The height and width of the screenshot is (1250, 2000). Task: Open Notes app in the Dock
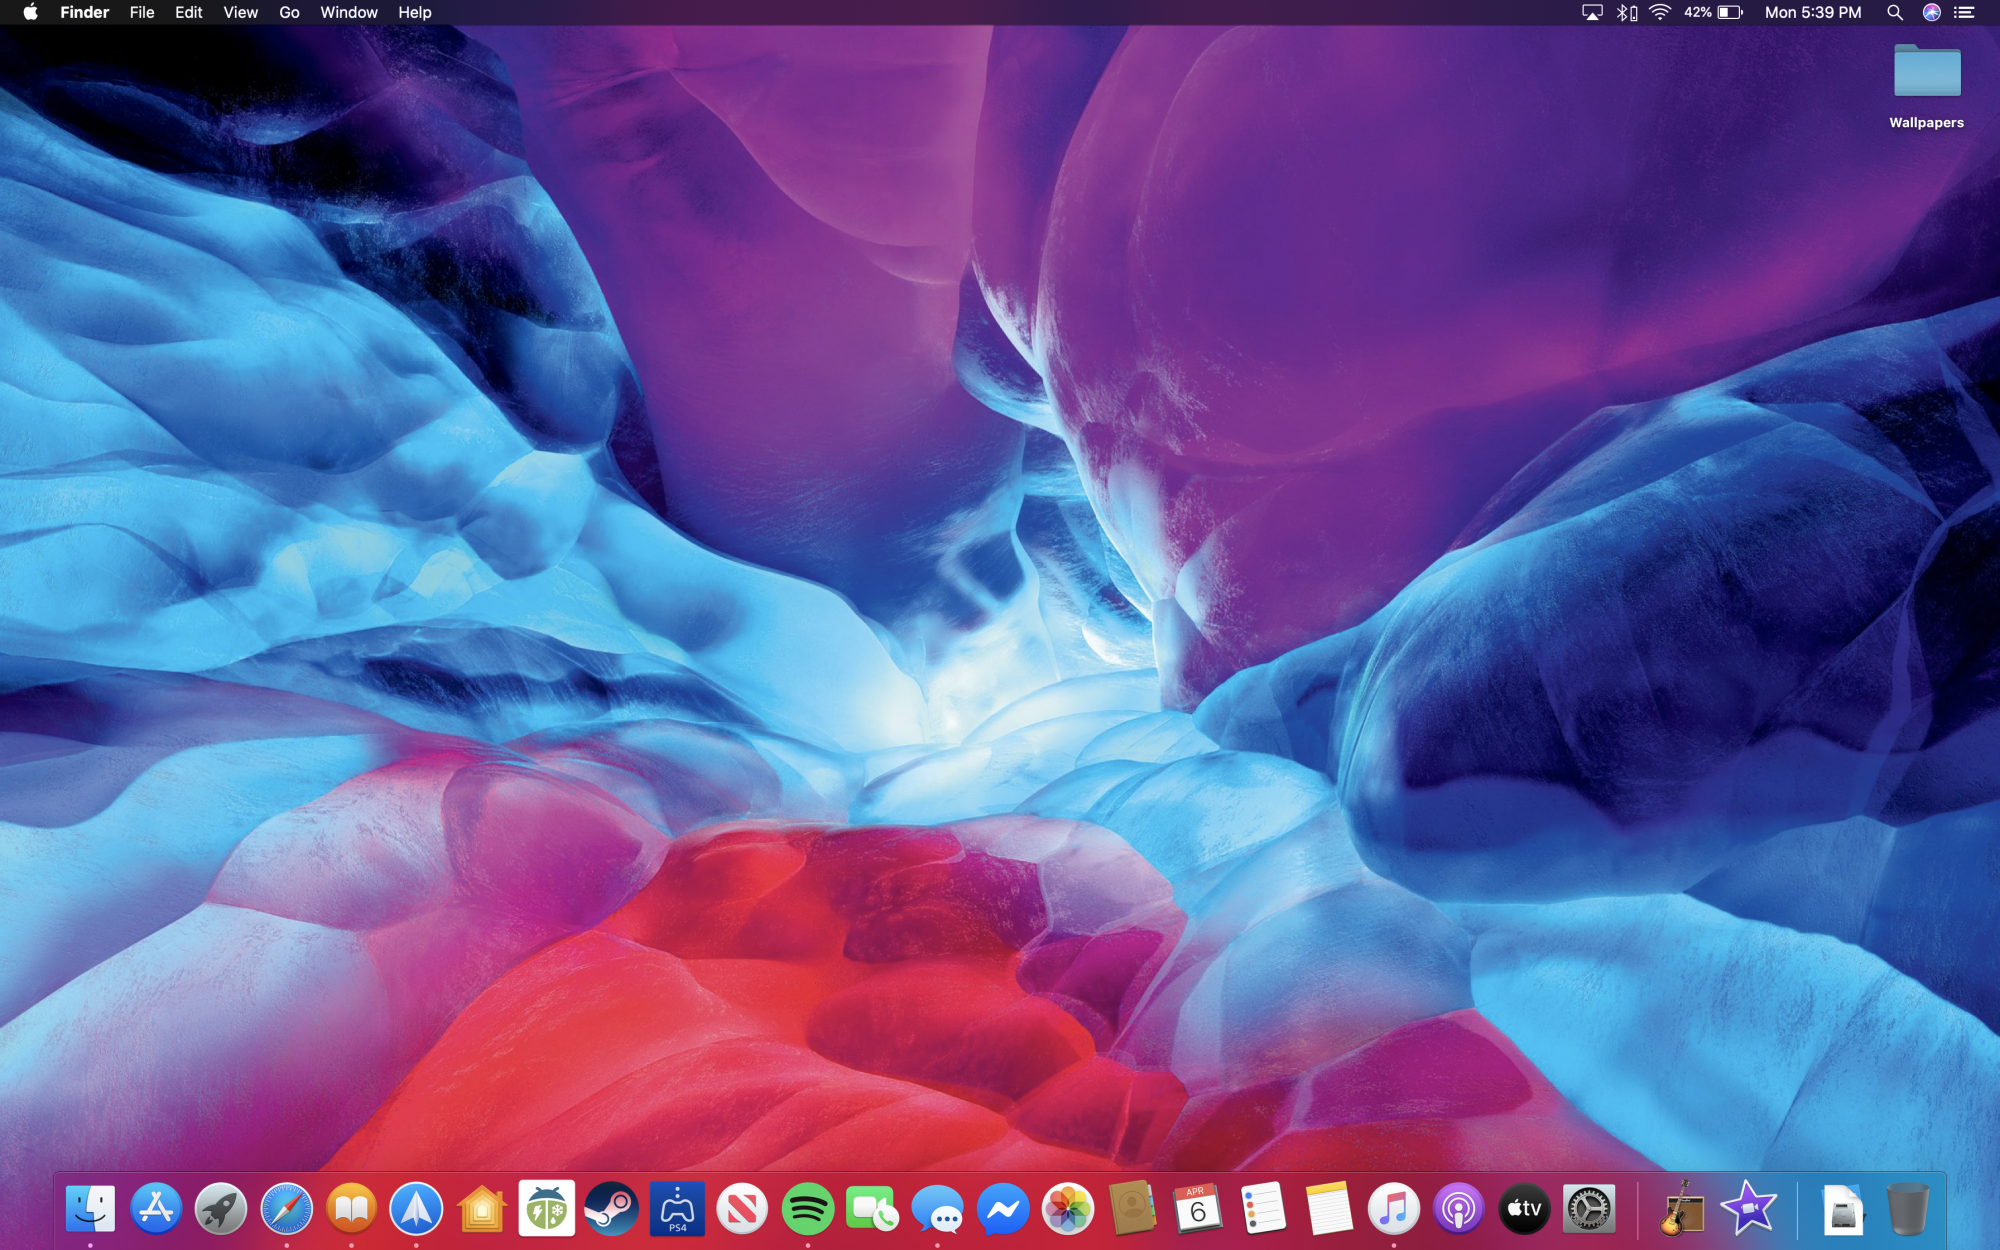coord(1328,1208)
